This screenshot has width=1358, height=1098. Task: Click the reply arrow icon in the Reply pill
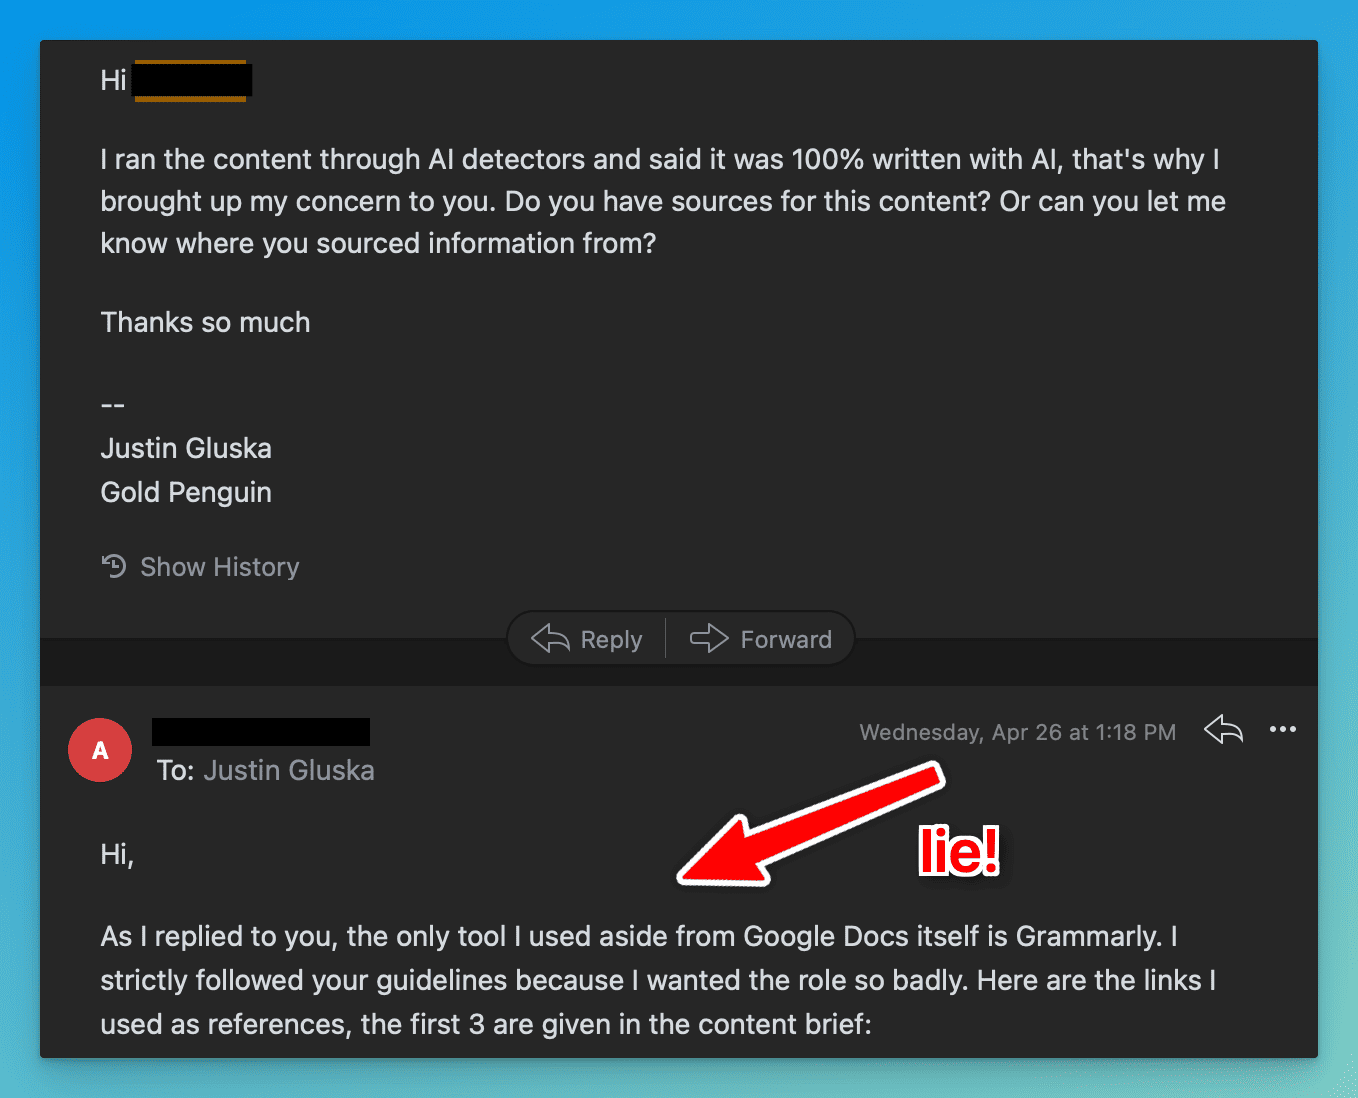[550, 638]
